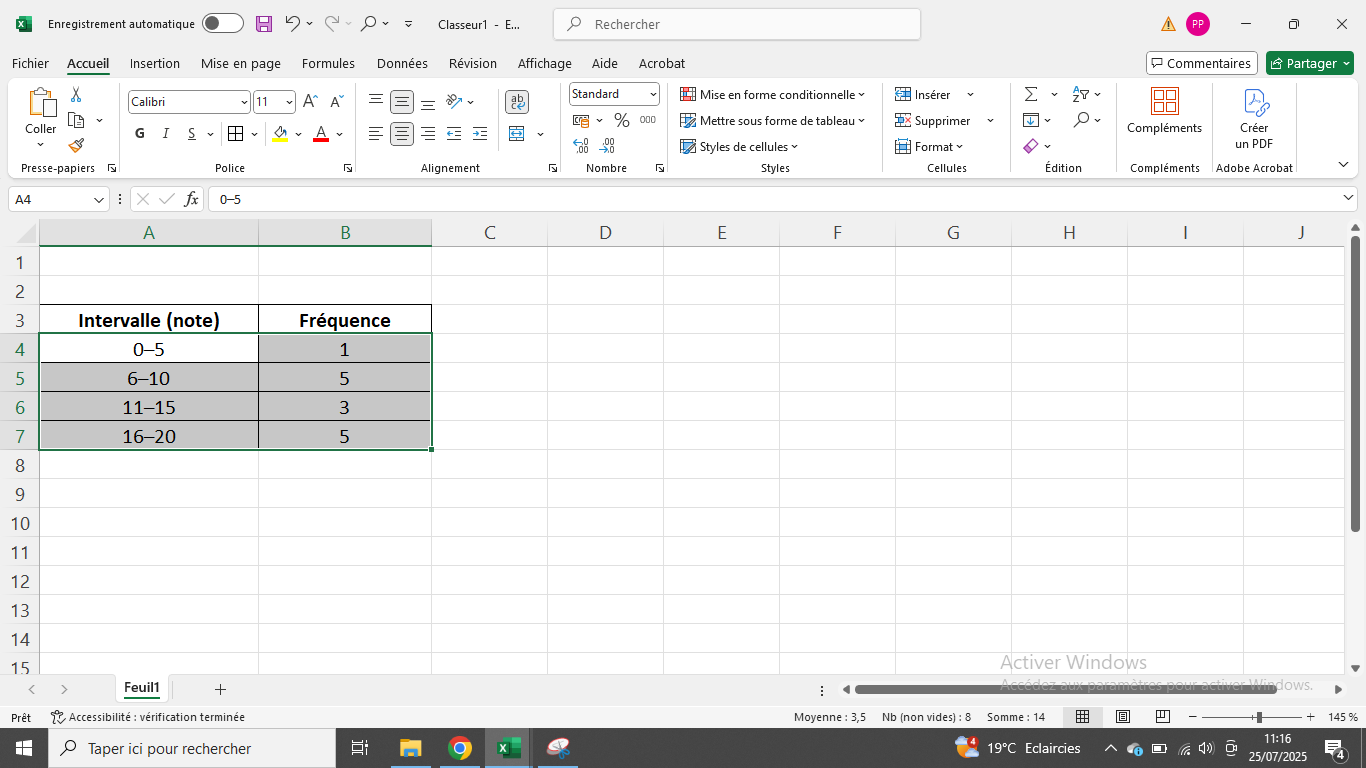
Task: Toggle Italic I formatting
Action: (x=166, y=134)
